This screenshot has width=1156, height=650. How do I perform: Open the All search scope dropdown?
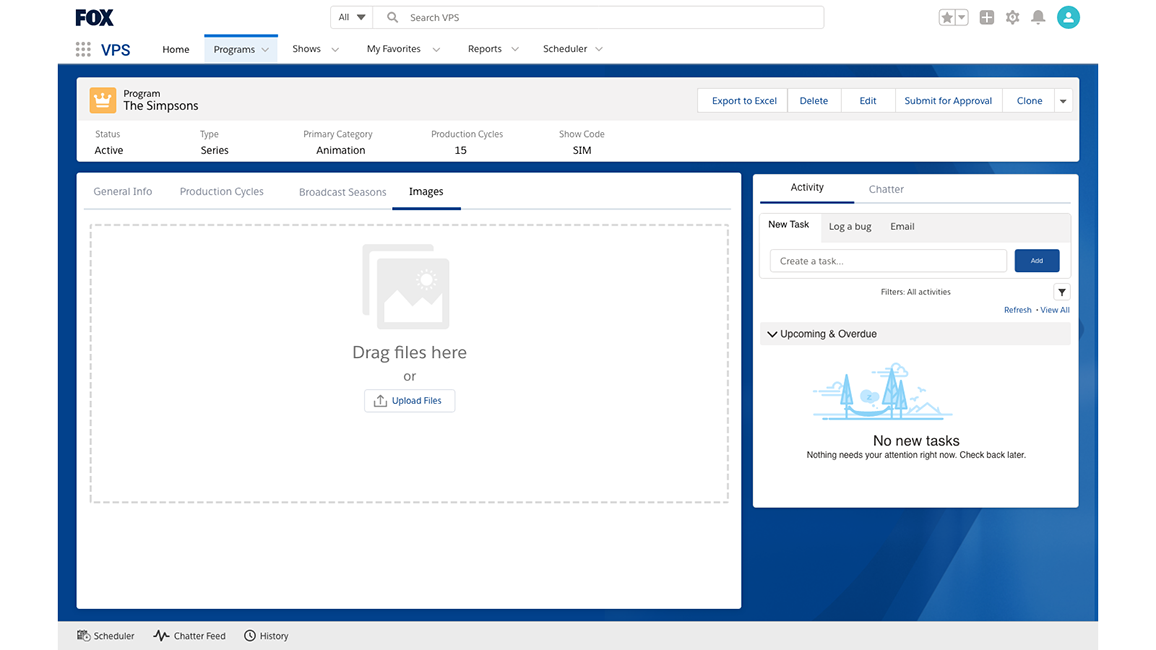coord(350,17)
